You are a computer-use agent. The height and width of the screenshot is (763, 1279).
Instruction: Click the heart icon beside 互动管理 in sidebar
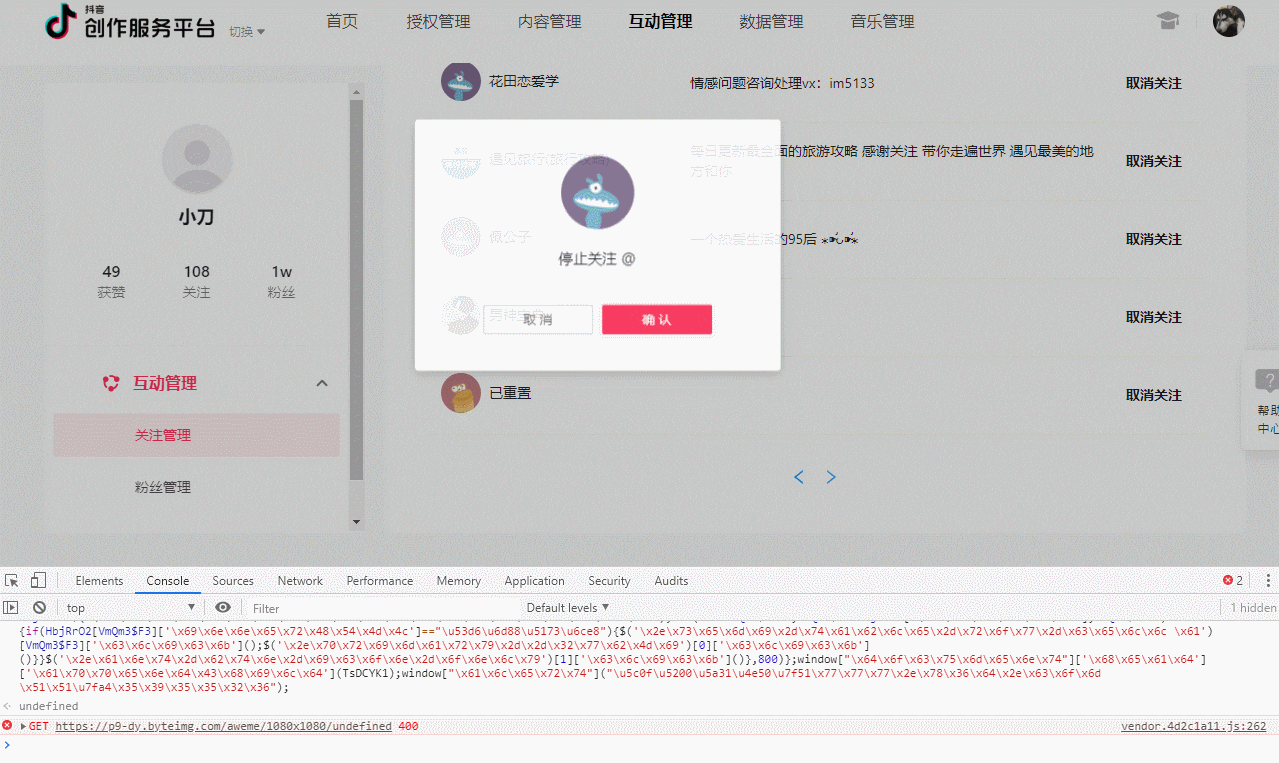click(110, 383)
